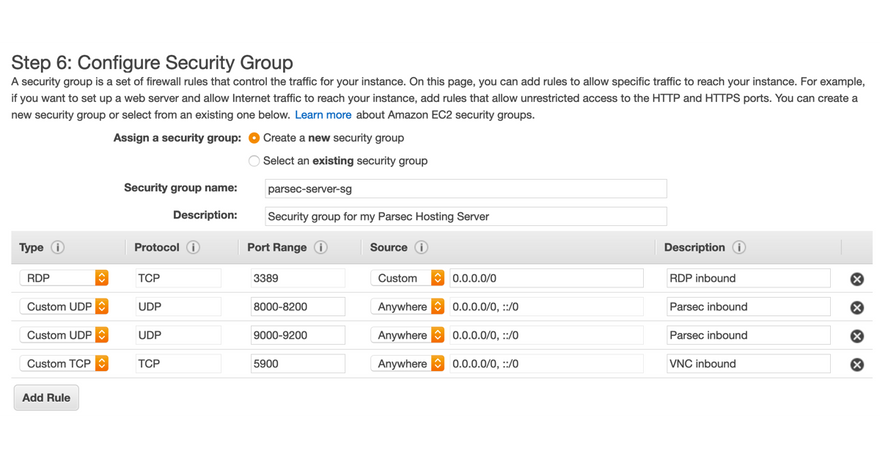The height and width of the screenshot is (462, 880).
Task: Focus the security group Description field
Action: point(465,216)
